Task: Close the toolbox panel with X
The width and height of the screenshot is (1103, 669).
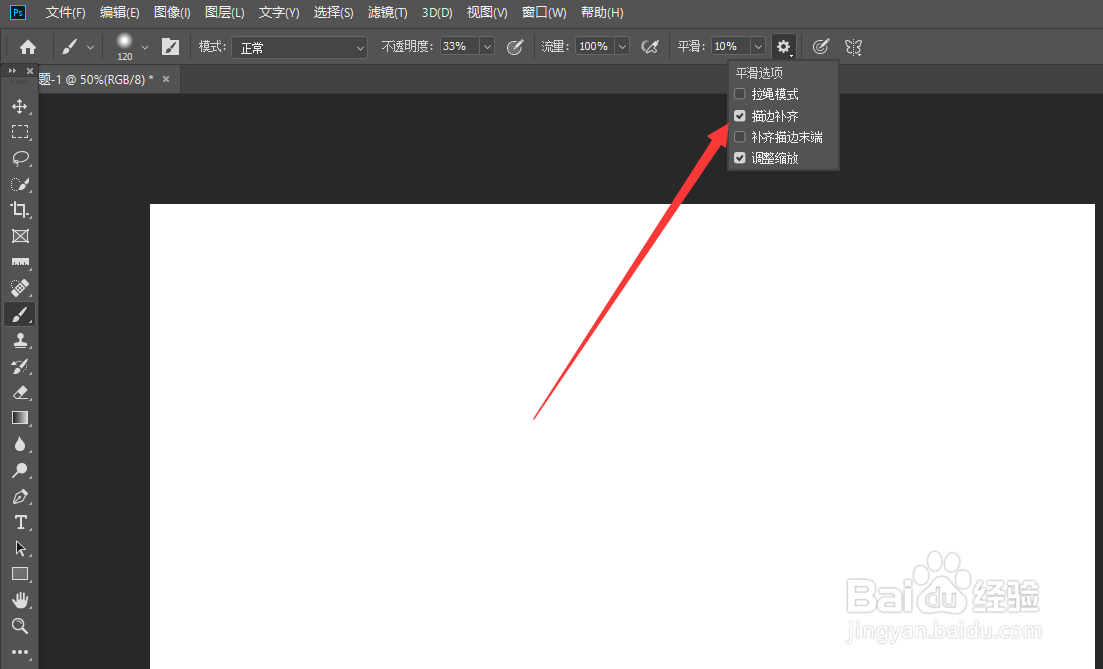Action: click(x=30, y=71)
